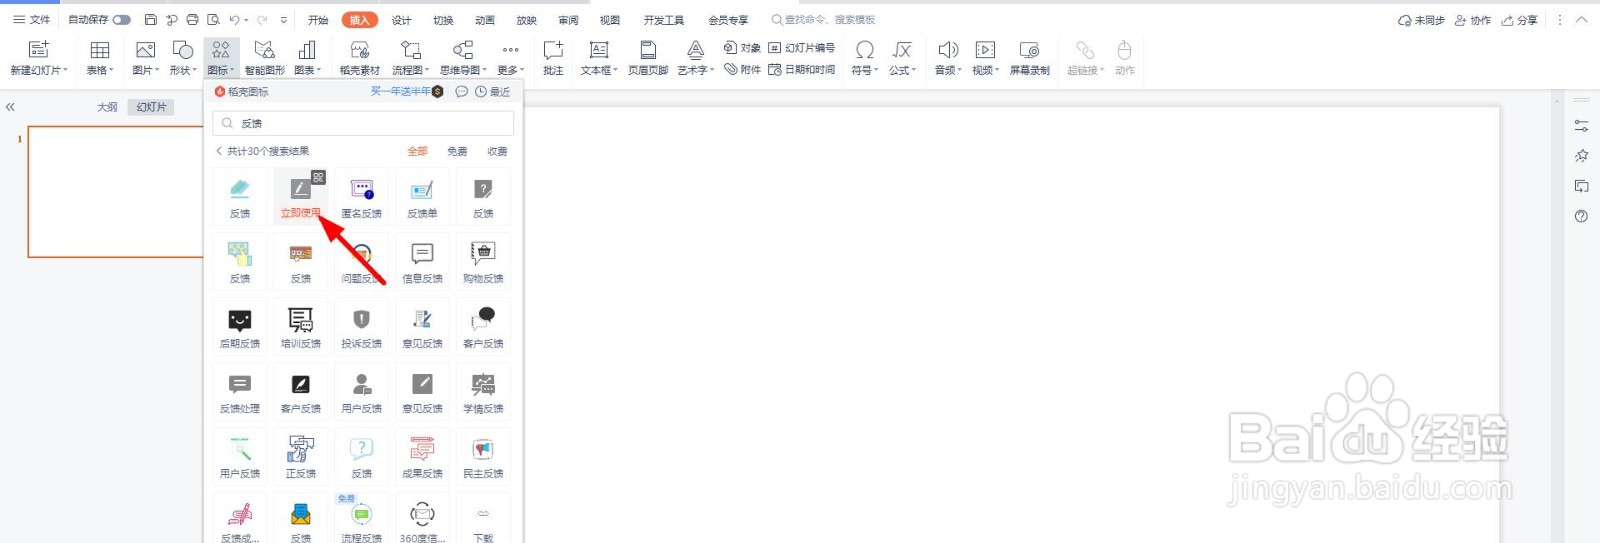
Task: Click the search field containing 反馈
Action: [x=363, y=123]
